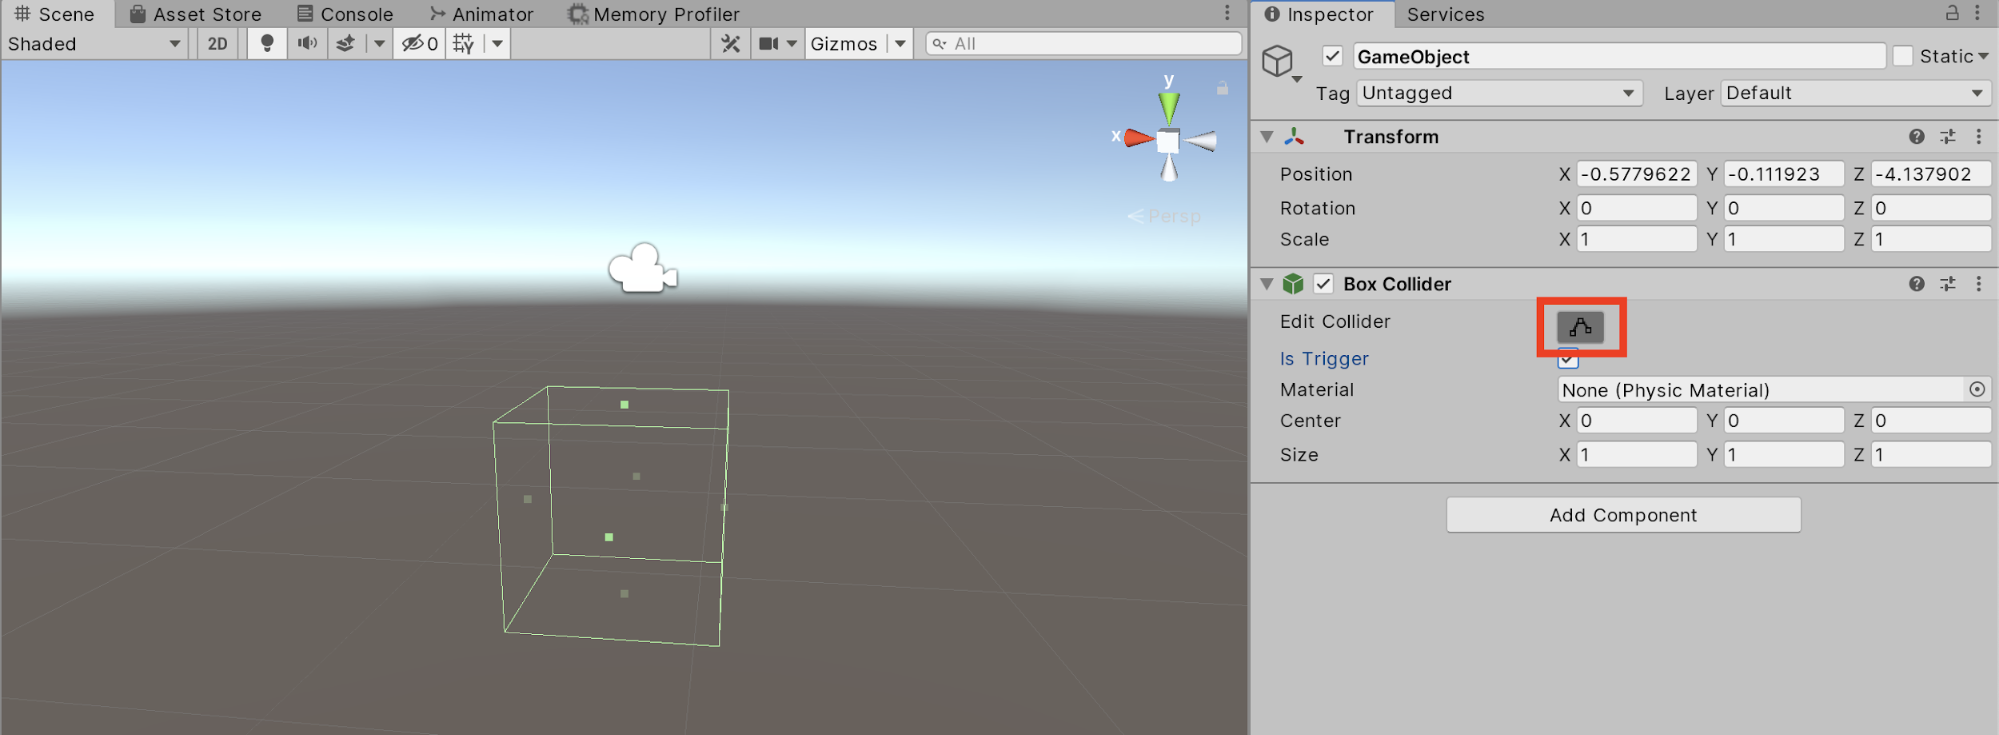
Task: Switch to the Services tab
Action: click(1445, 14)
